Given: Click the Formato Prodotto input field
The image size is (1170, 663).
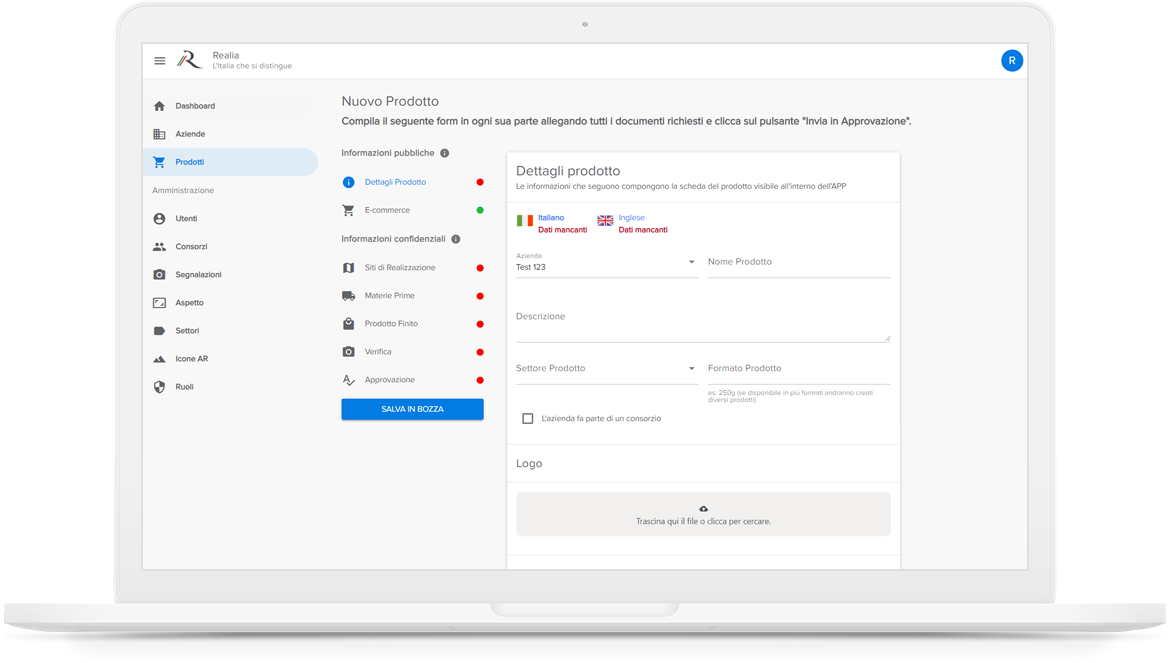Looking at the screenshot, I should point(798,369).
